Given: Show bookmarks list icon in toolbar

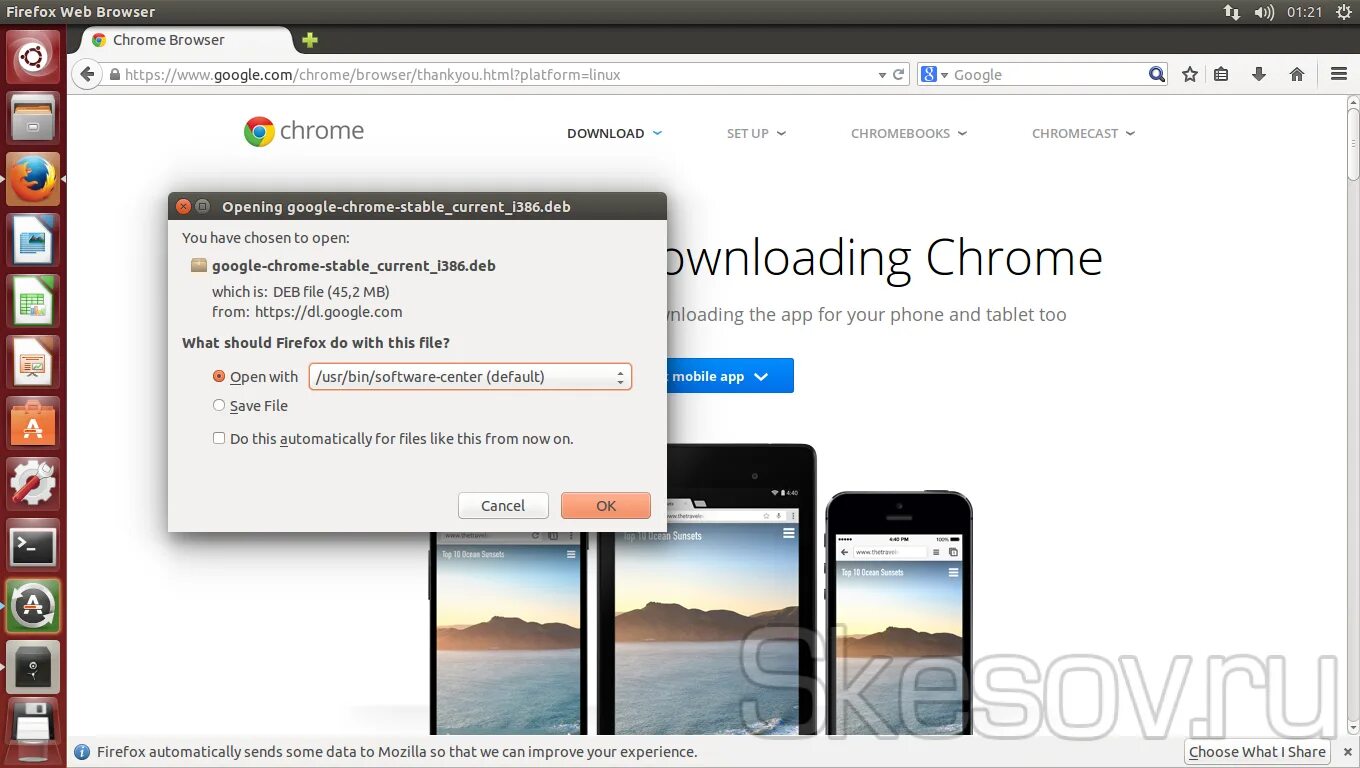Looking at the screenshot, I should coord(1221,74).
